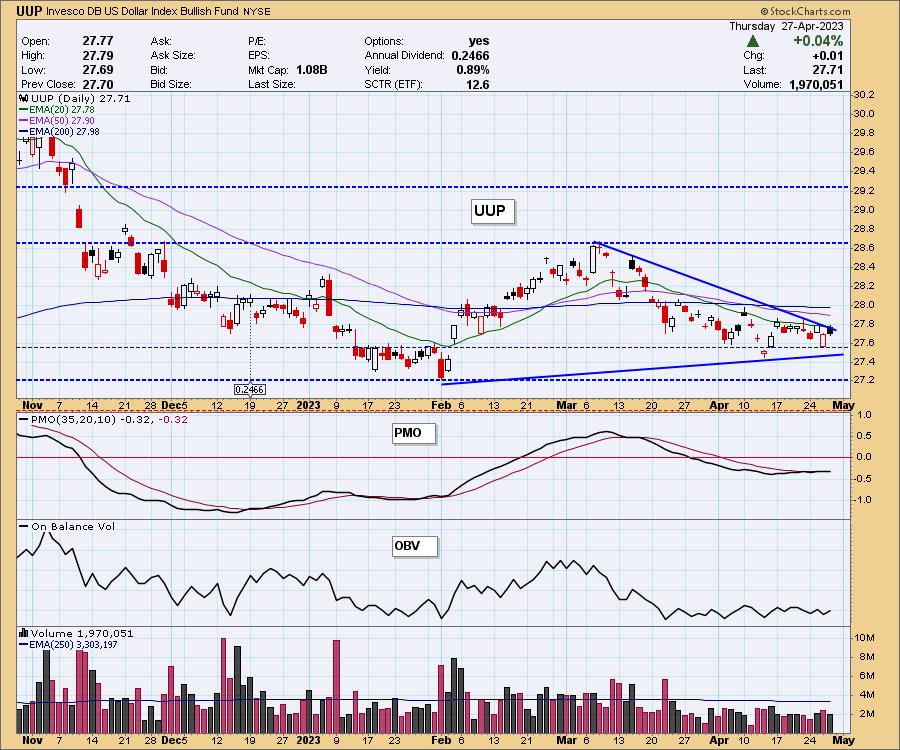
Task: Click the Invesco DB US Dollar fund name
Action: (x=142, y=11)
